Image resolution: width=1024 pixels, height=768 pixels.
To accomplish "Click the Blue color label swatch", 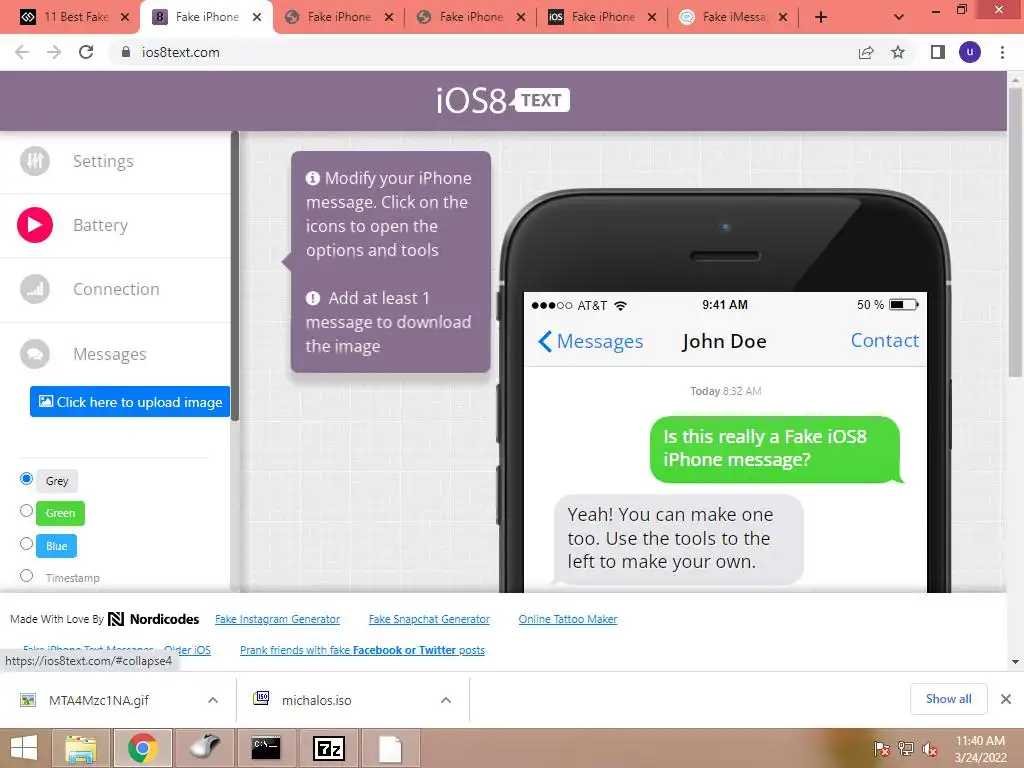I will (56, 545).
